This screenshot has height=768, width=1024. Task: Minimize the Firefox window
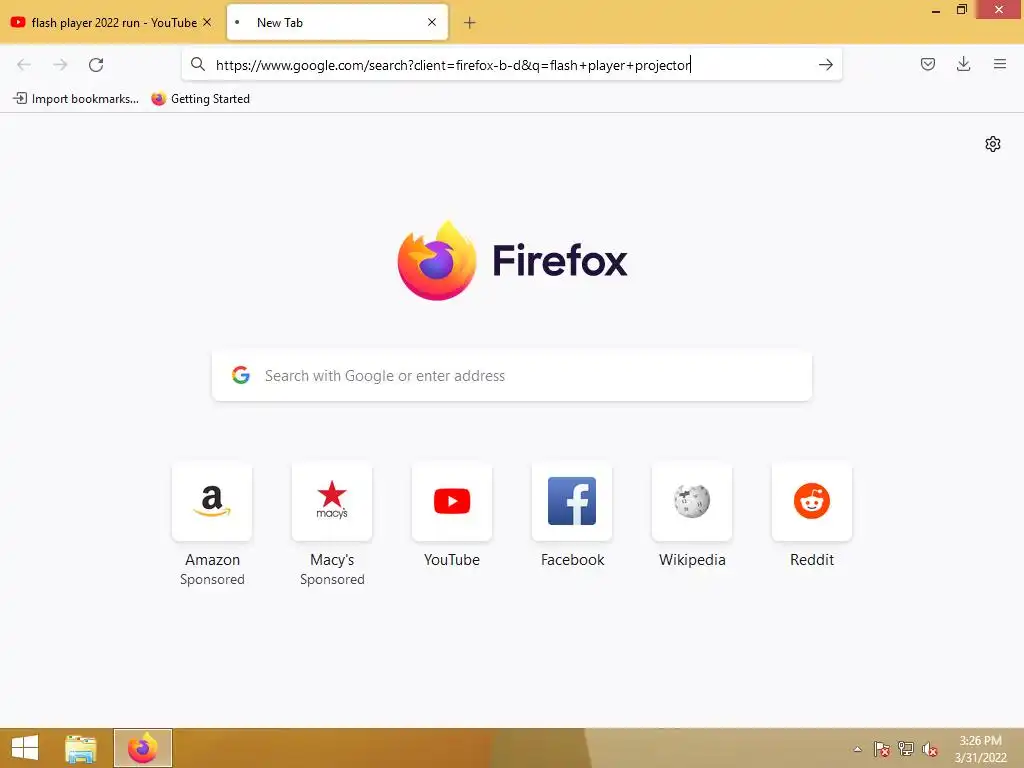coord(936,10)
